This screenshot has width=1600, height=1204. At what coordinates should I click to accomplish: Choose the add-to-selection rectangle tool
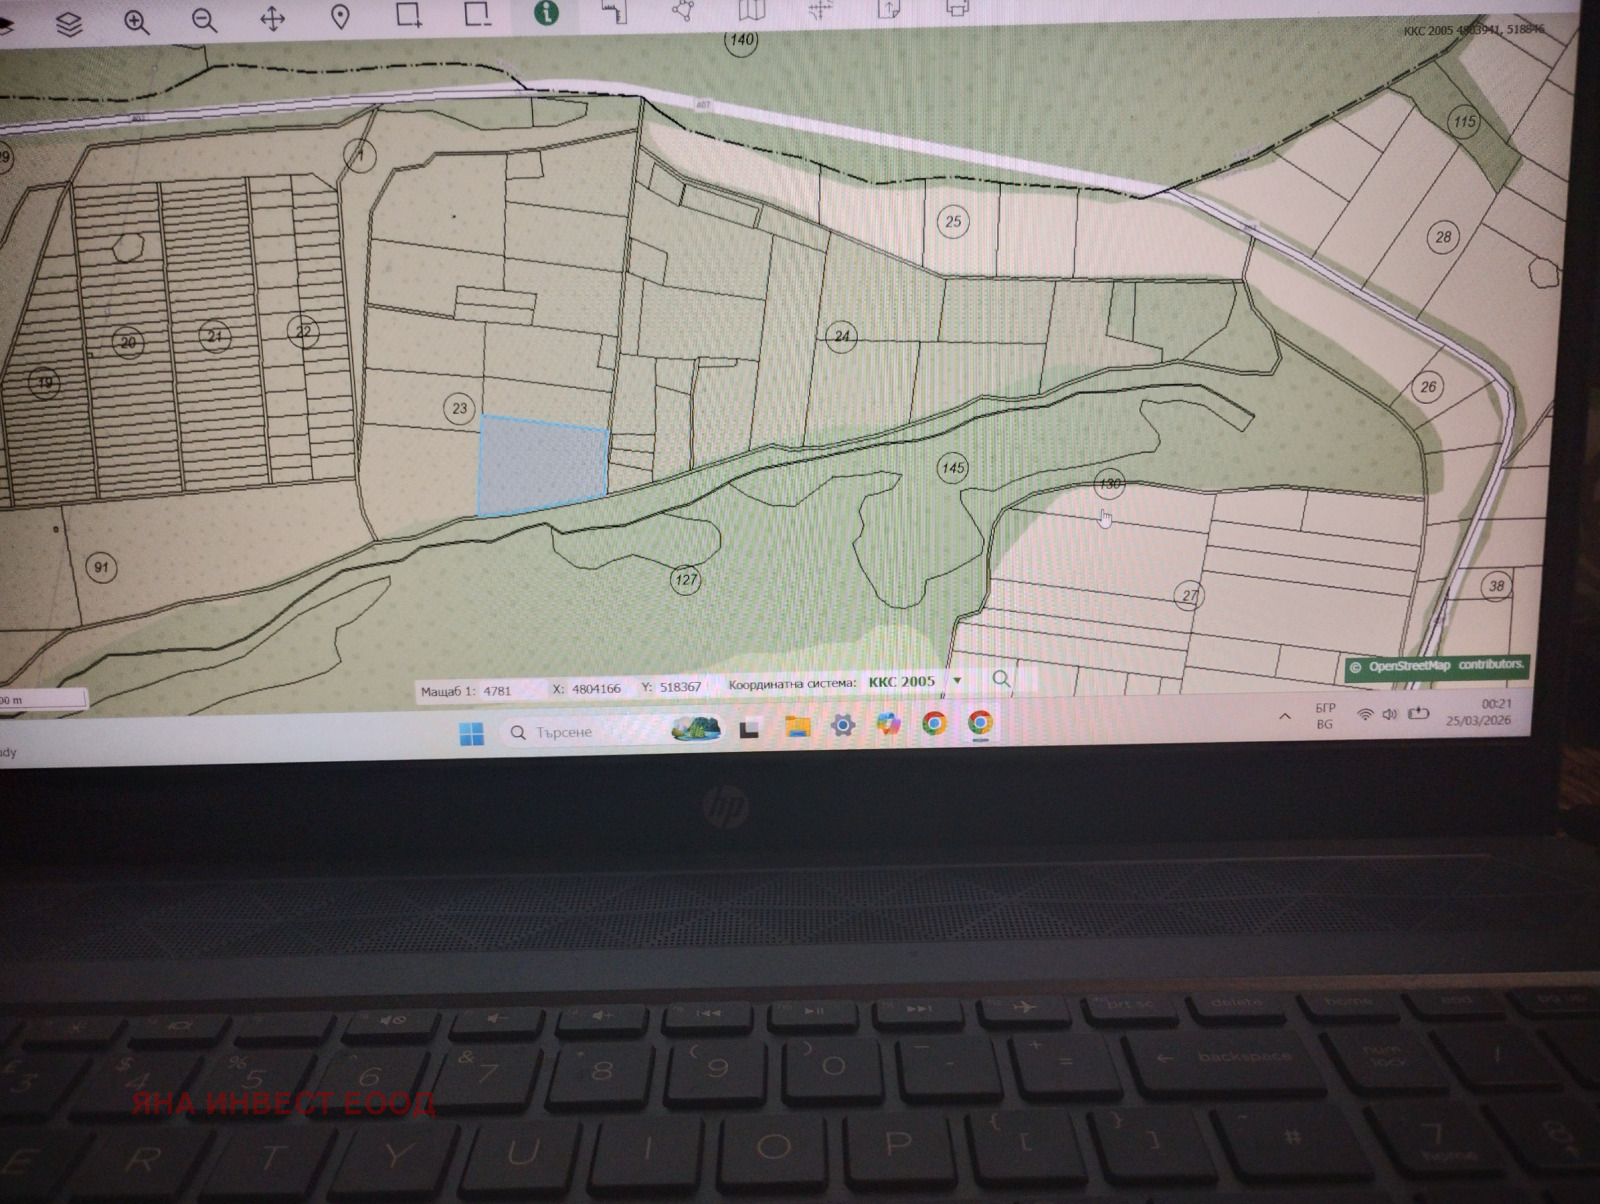pos(408,15)
